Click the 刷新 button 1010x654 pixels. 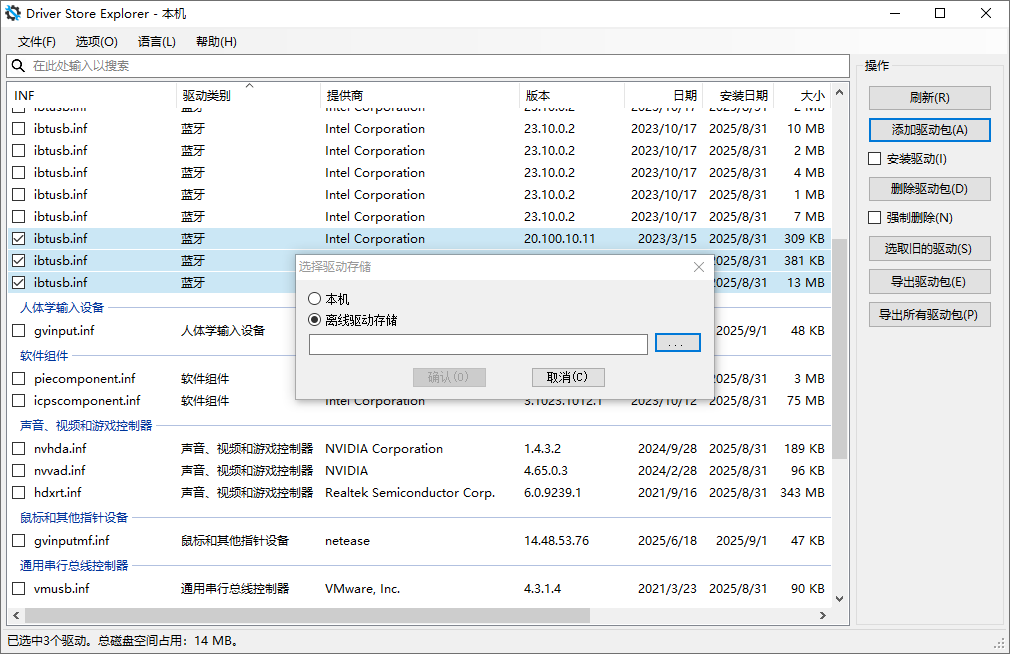pyautogui.click(x=929, y=97)
